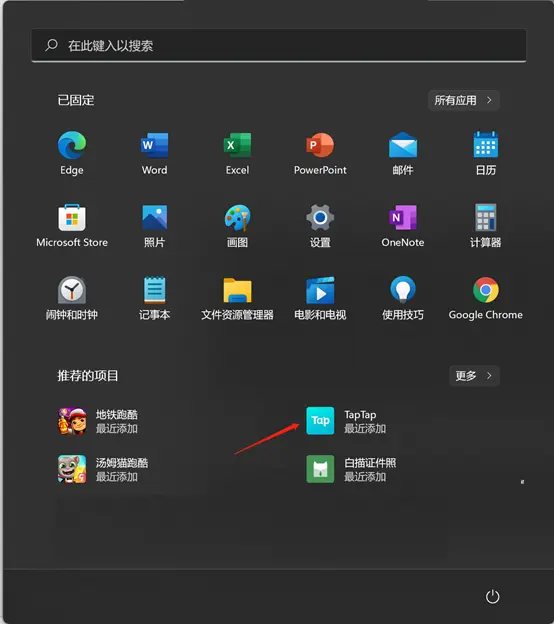Open Excel
The width and height of the screenshot is (554, 624).
[x=237, y=153]
